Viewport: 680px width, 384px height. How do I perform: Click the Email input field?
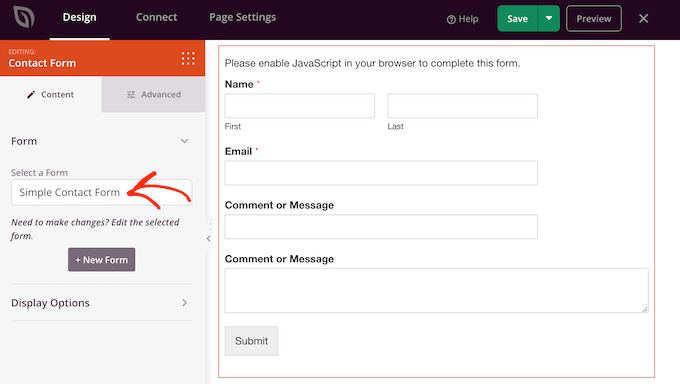point(381,173)
